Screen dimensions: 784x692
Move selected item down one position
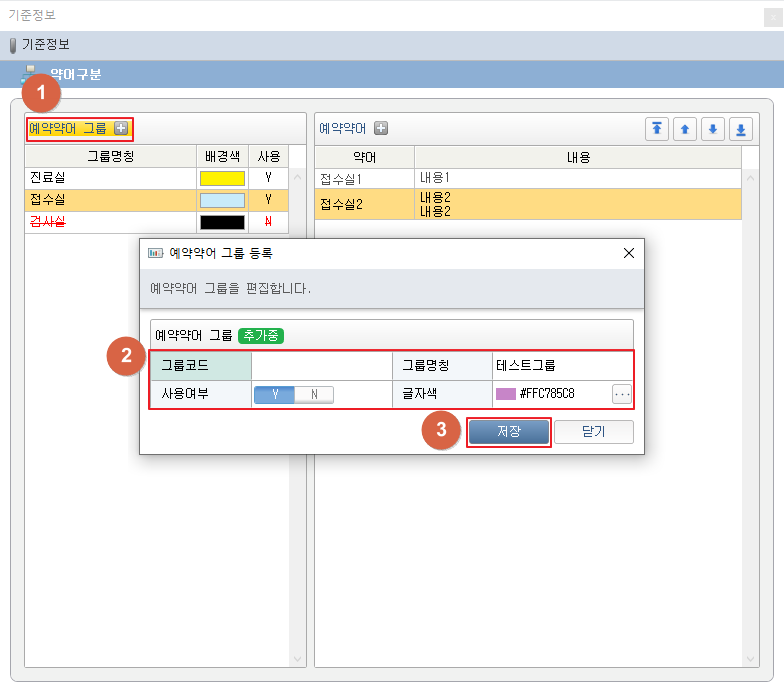[x=712, y=129]
